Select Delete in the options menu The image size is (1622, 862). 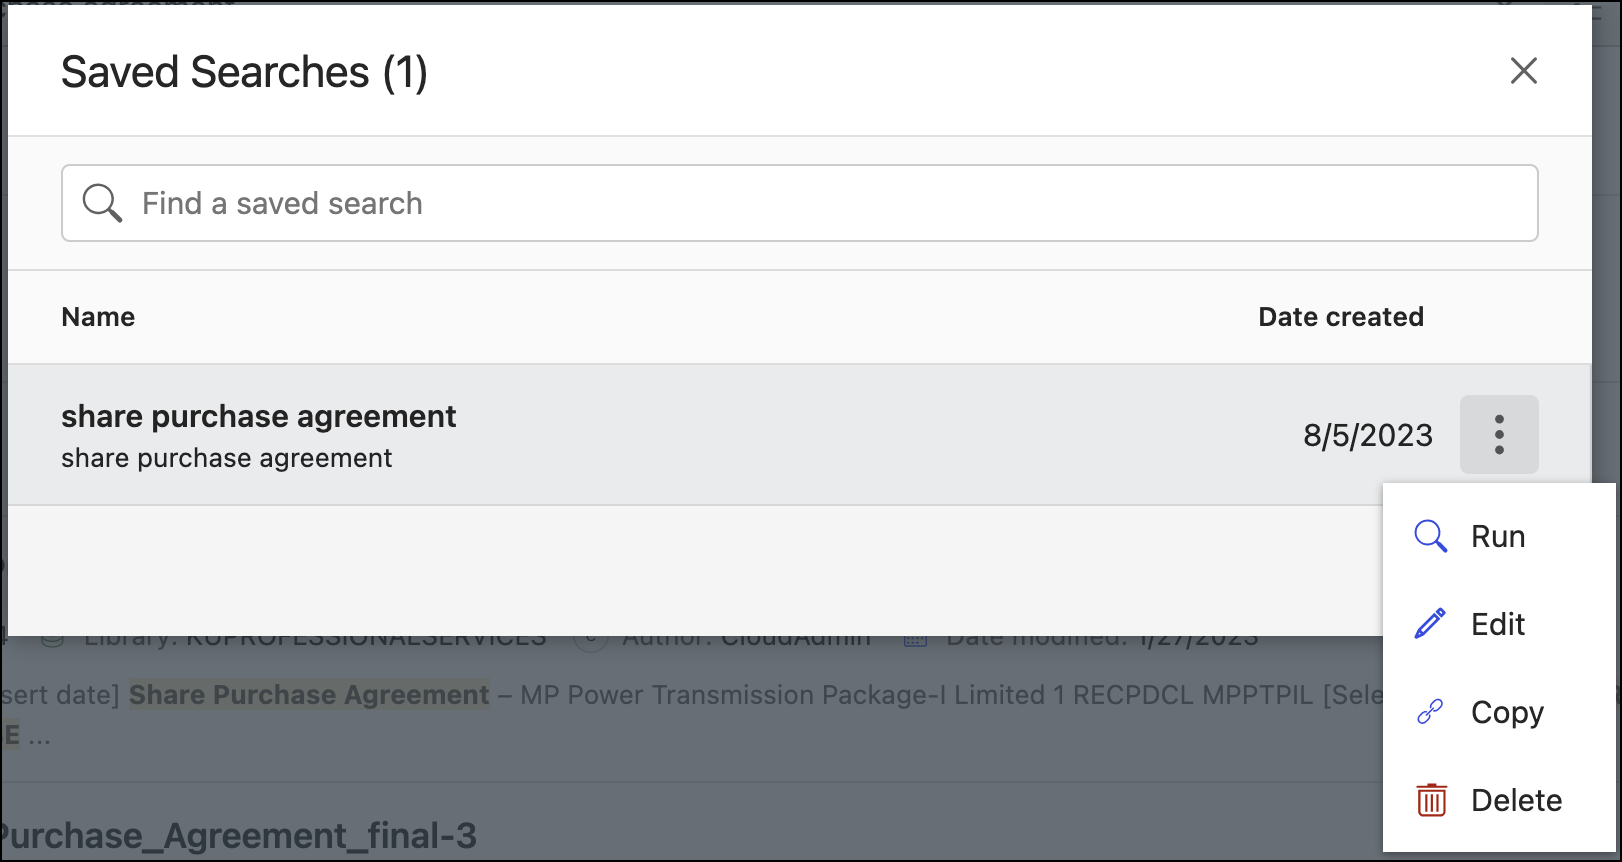tap(1515, 800)
